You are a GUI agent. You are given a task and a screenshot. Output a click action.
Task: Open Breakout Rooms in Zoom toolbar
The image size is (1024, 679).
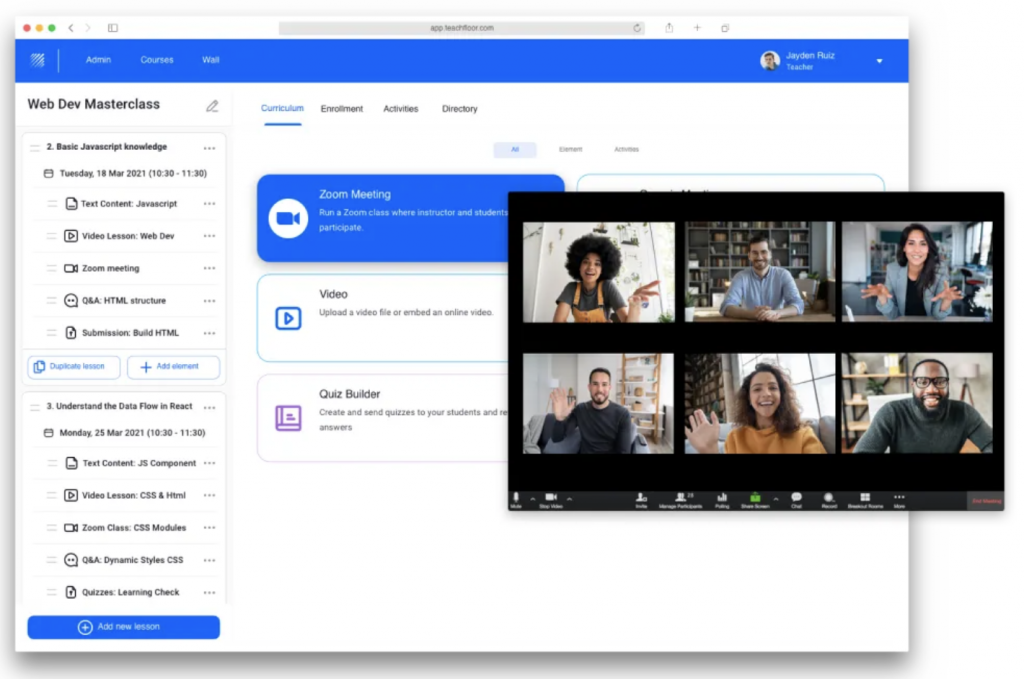point(865,497)
